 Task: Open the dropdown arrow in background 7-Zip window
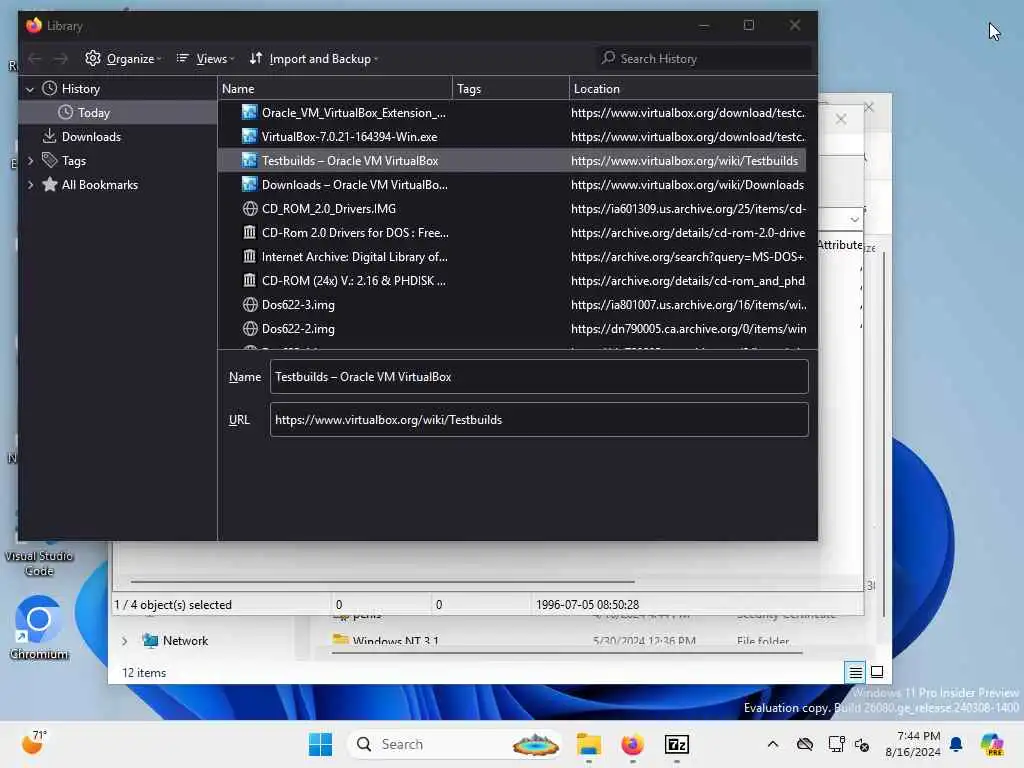pyautogui.click(x=854, y=219)
